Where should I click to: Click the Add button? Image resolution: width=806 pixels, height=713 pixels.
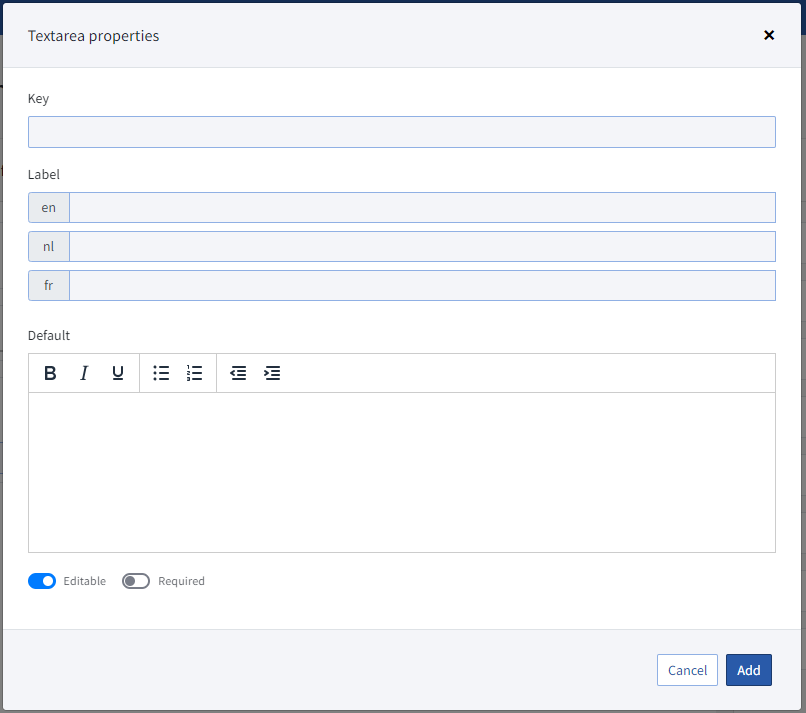[x=749, y=670]
